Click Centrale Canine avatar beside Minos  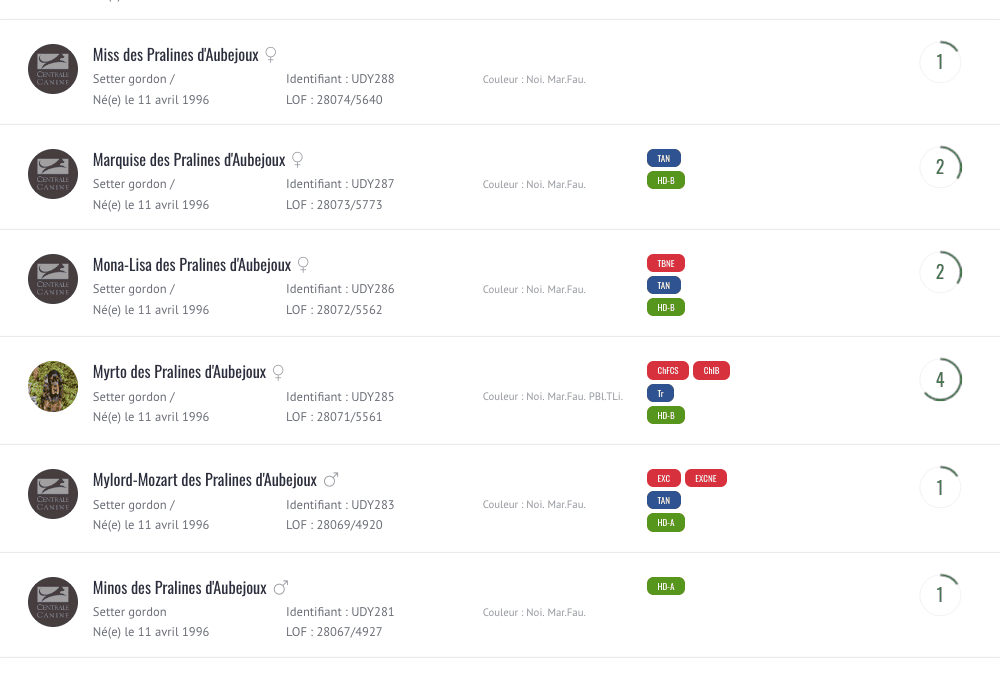(x=53, y=602)
